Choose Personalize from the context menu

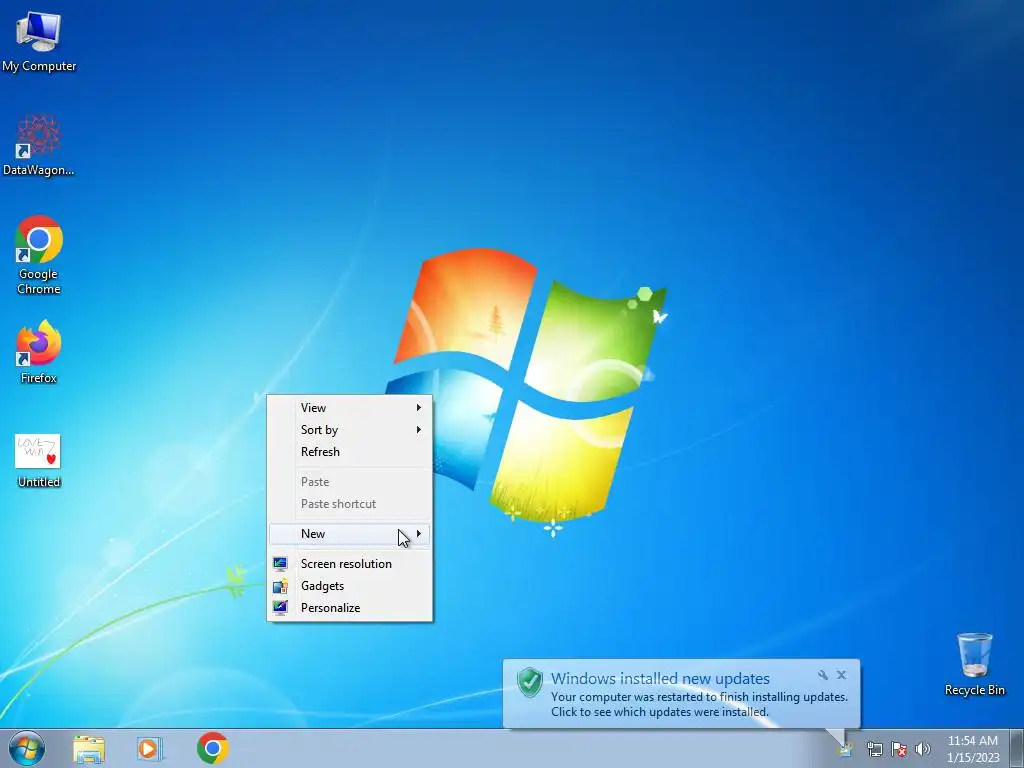349,608
